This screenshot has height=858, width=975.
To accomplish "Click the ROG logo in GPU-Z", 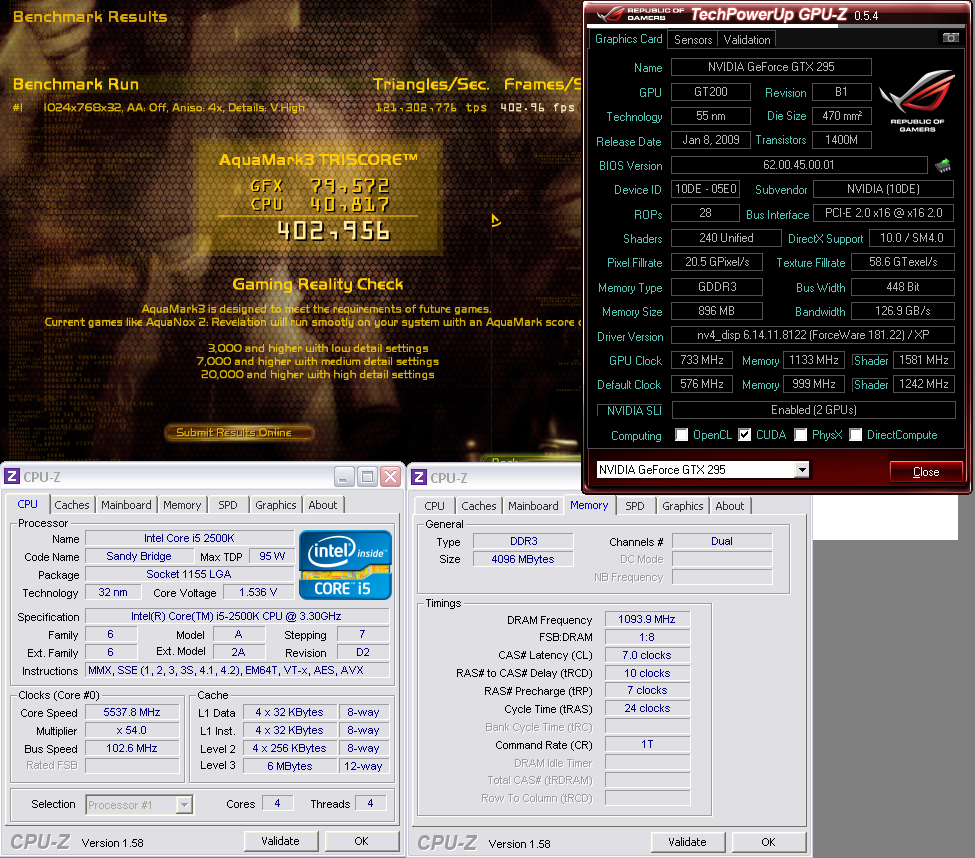I will pyautogui.click(x=917, y=101).
